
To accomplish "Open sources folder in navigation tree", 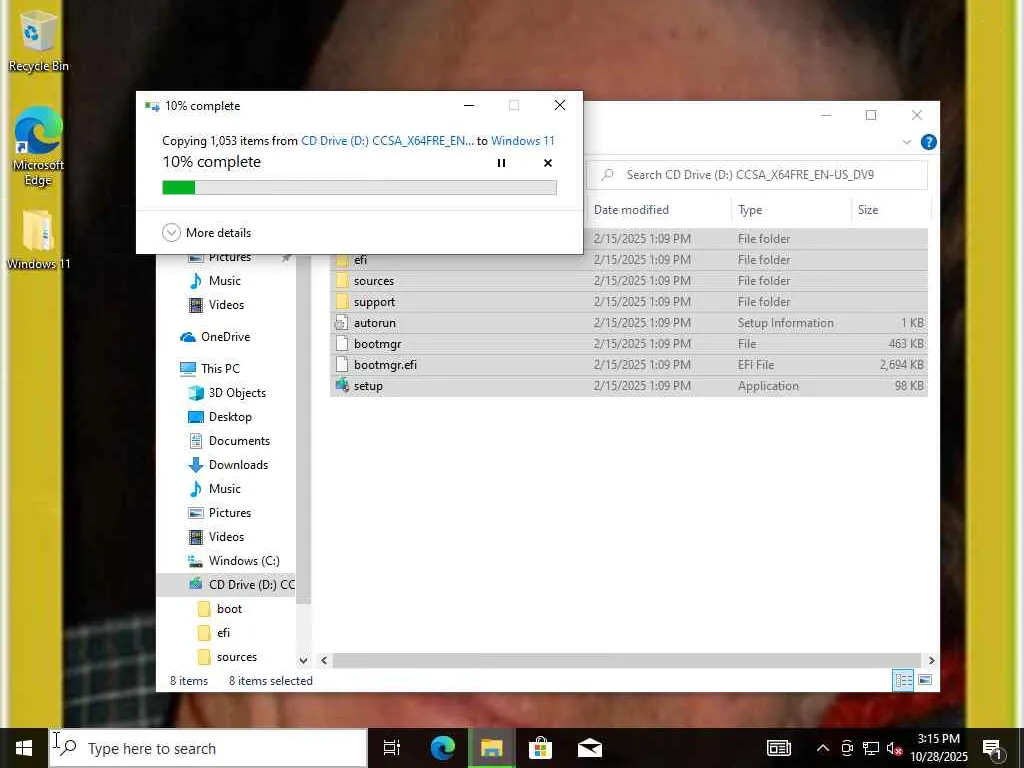I will click(x=236, y=657).
